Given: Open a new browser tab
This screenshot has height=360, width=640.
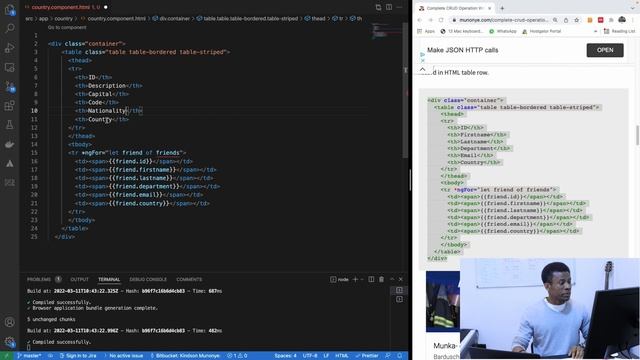Looking at the screenshot, I should 502,8.
